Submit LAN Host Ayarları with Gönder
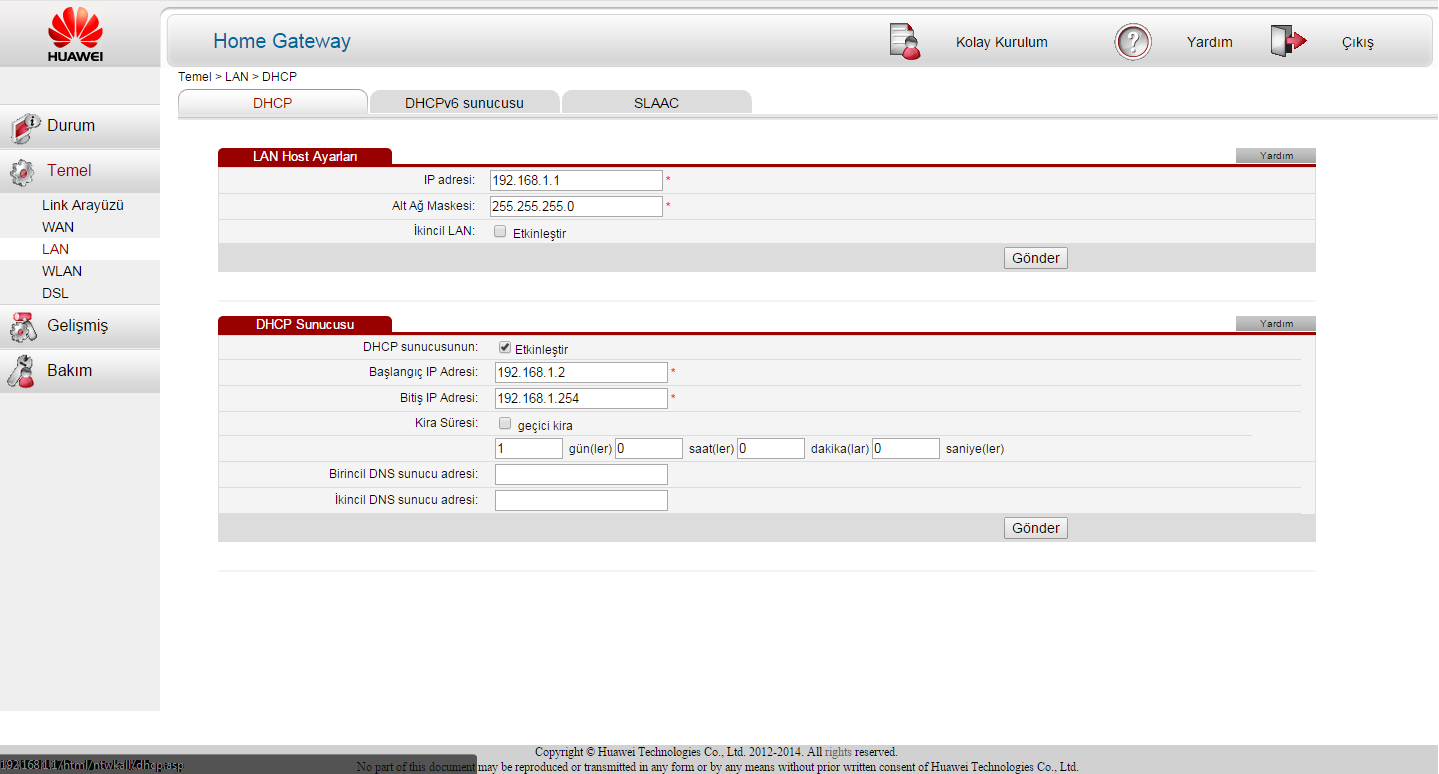This screenshot has width=1439, height=774. 1036,258
